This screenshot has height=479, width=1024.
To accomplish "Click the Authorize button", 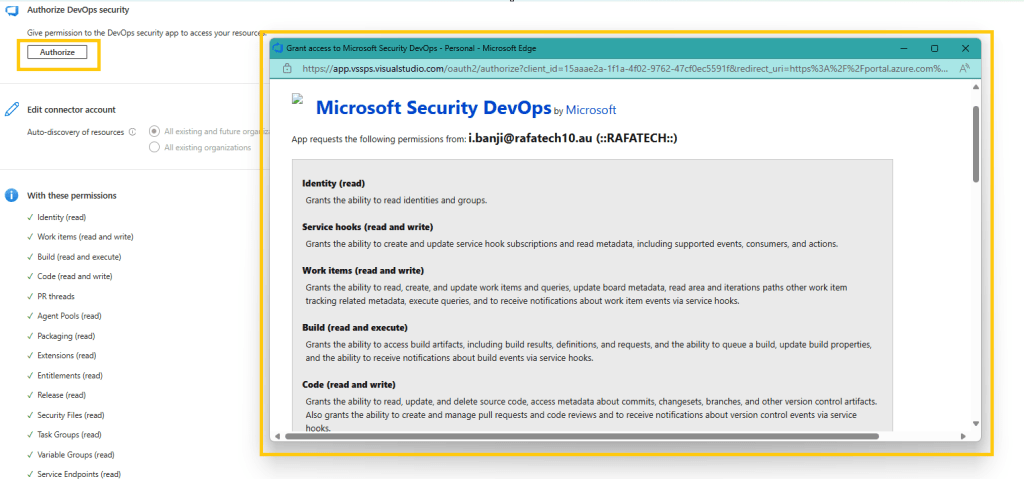I will click(57, 52).
